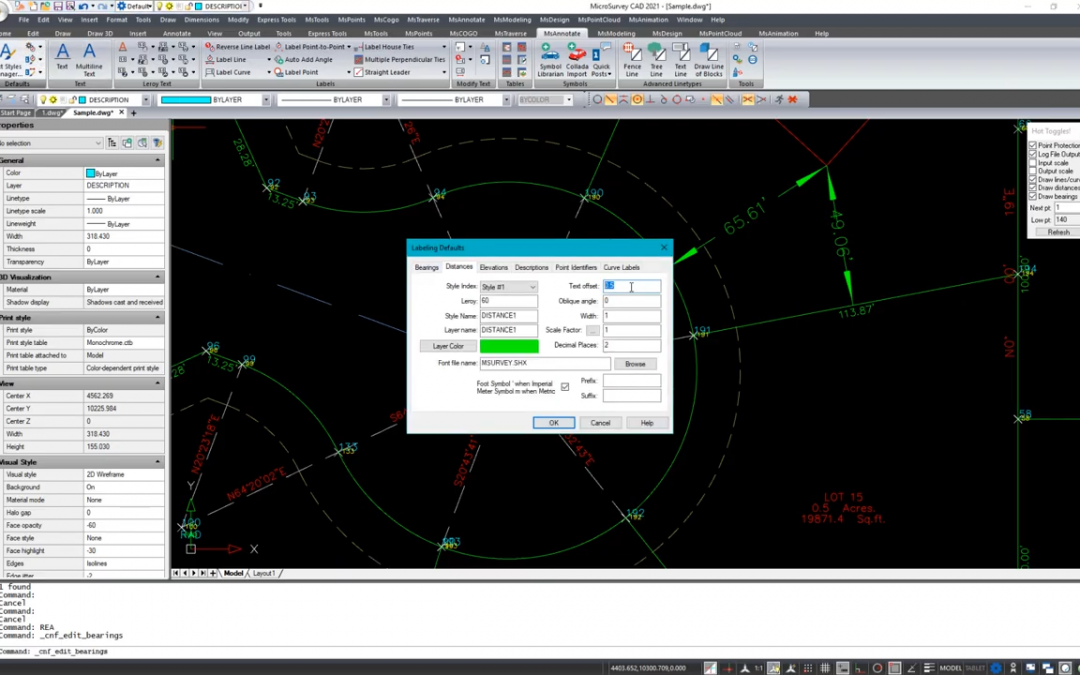The width and height of the screenshot is (1080, 675).
Task: Click the Decimal Places input field
Action: tap(631, 346)
